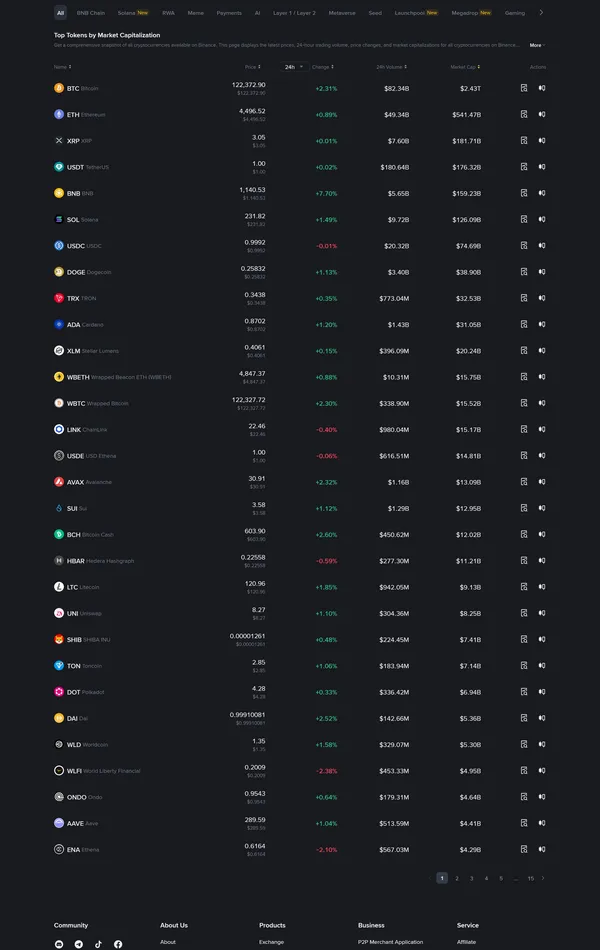Select the Ethereum coin icon
Viewport: 600px width, 950px height.
[58, 114]
